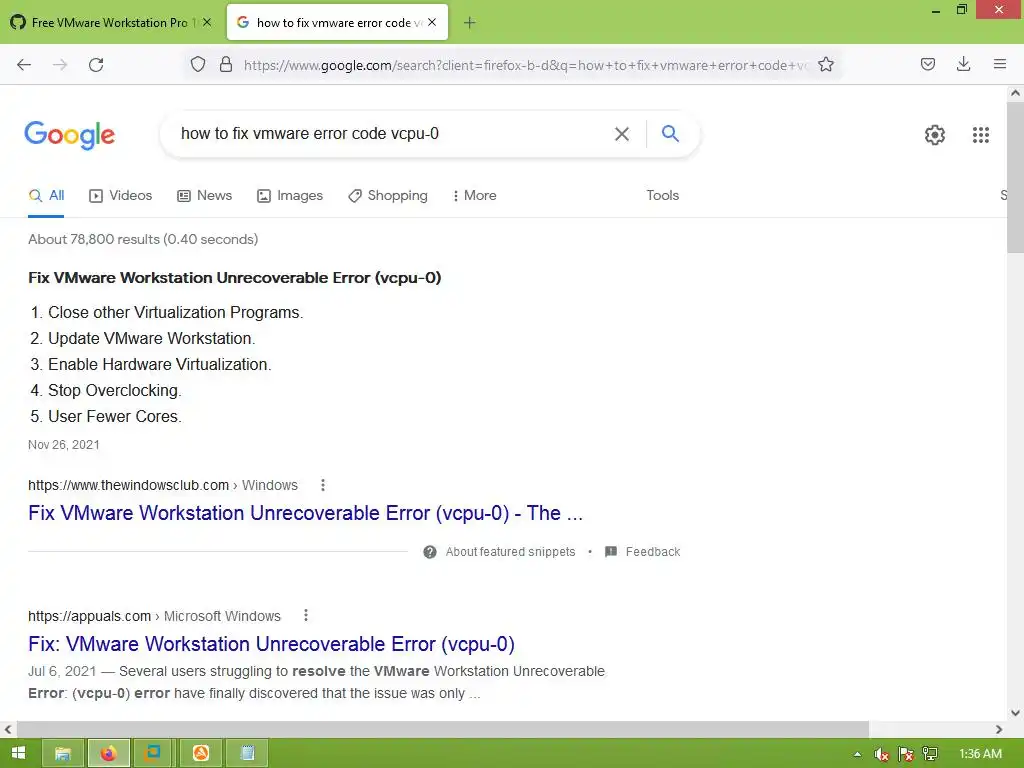Click the vertical scrollbar thumb
This screenshot has width=1024, height=768.
[1015, 176]
